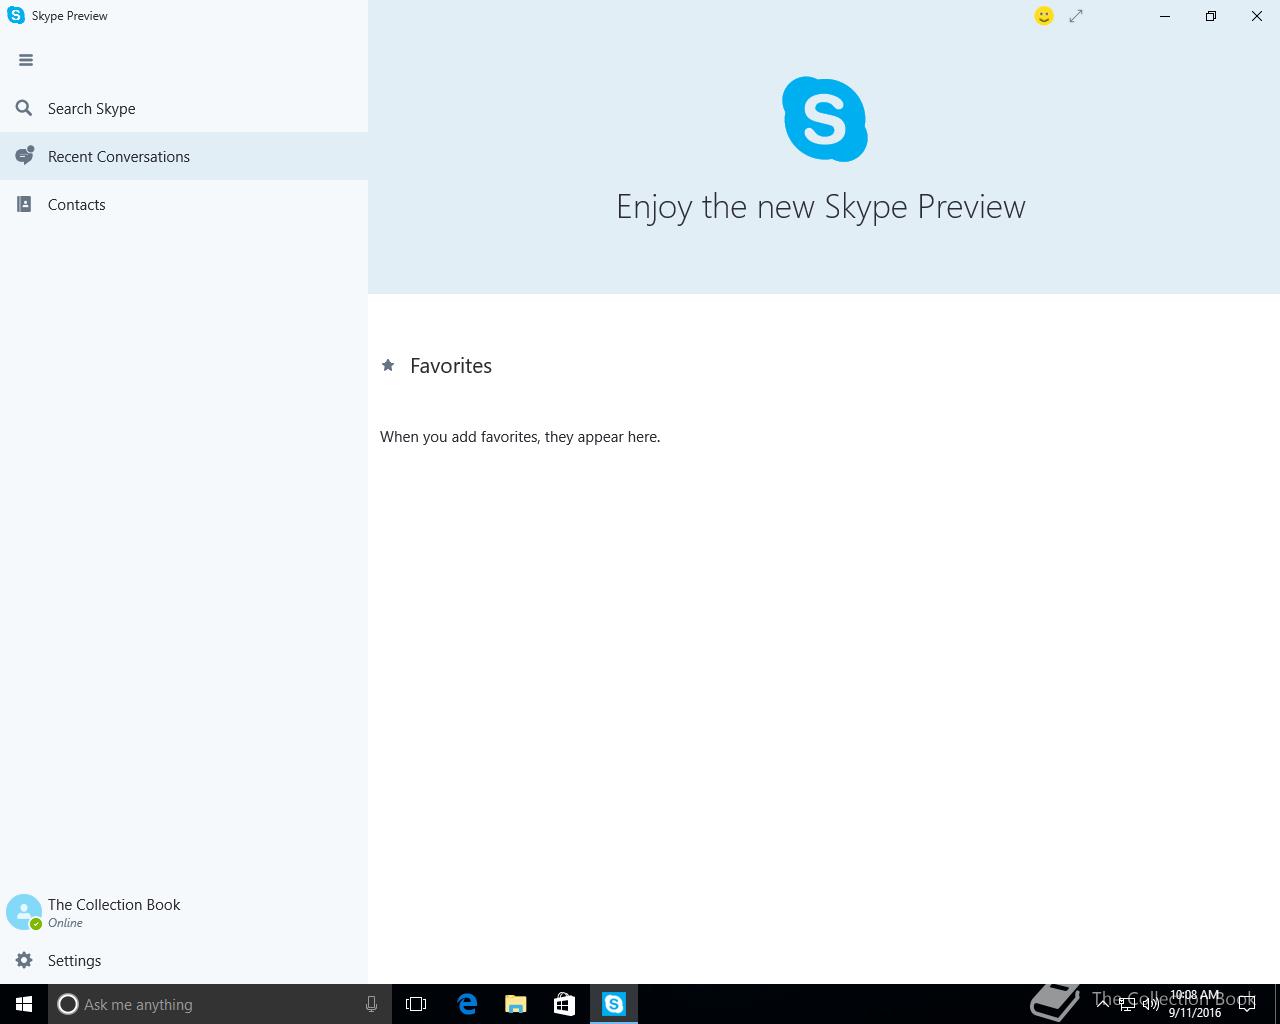Show hidden system tray icons
Viewport: 1280px width, 1024px height.
[x=1103, y=1004]
